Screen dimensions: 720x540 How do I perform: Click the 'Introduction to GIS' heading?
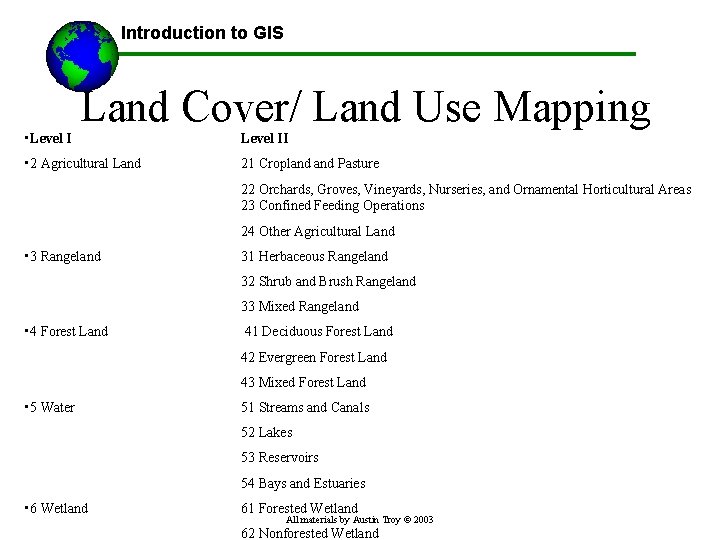202,33
